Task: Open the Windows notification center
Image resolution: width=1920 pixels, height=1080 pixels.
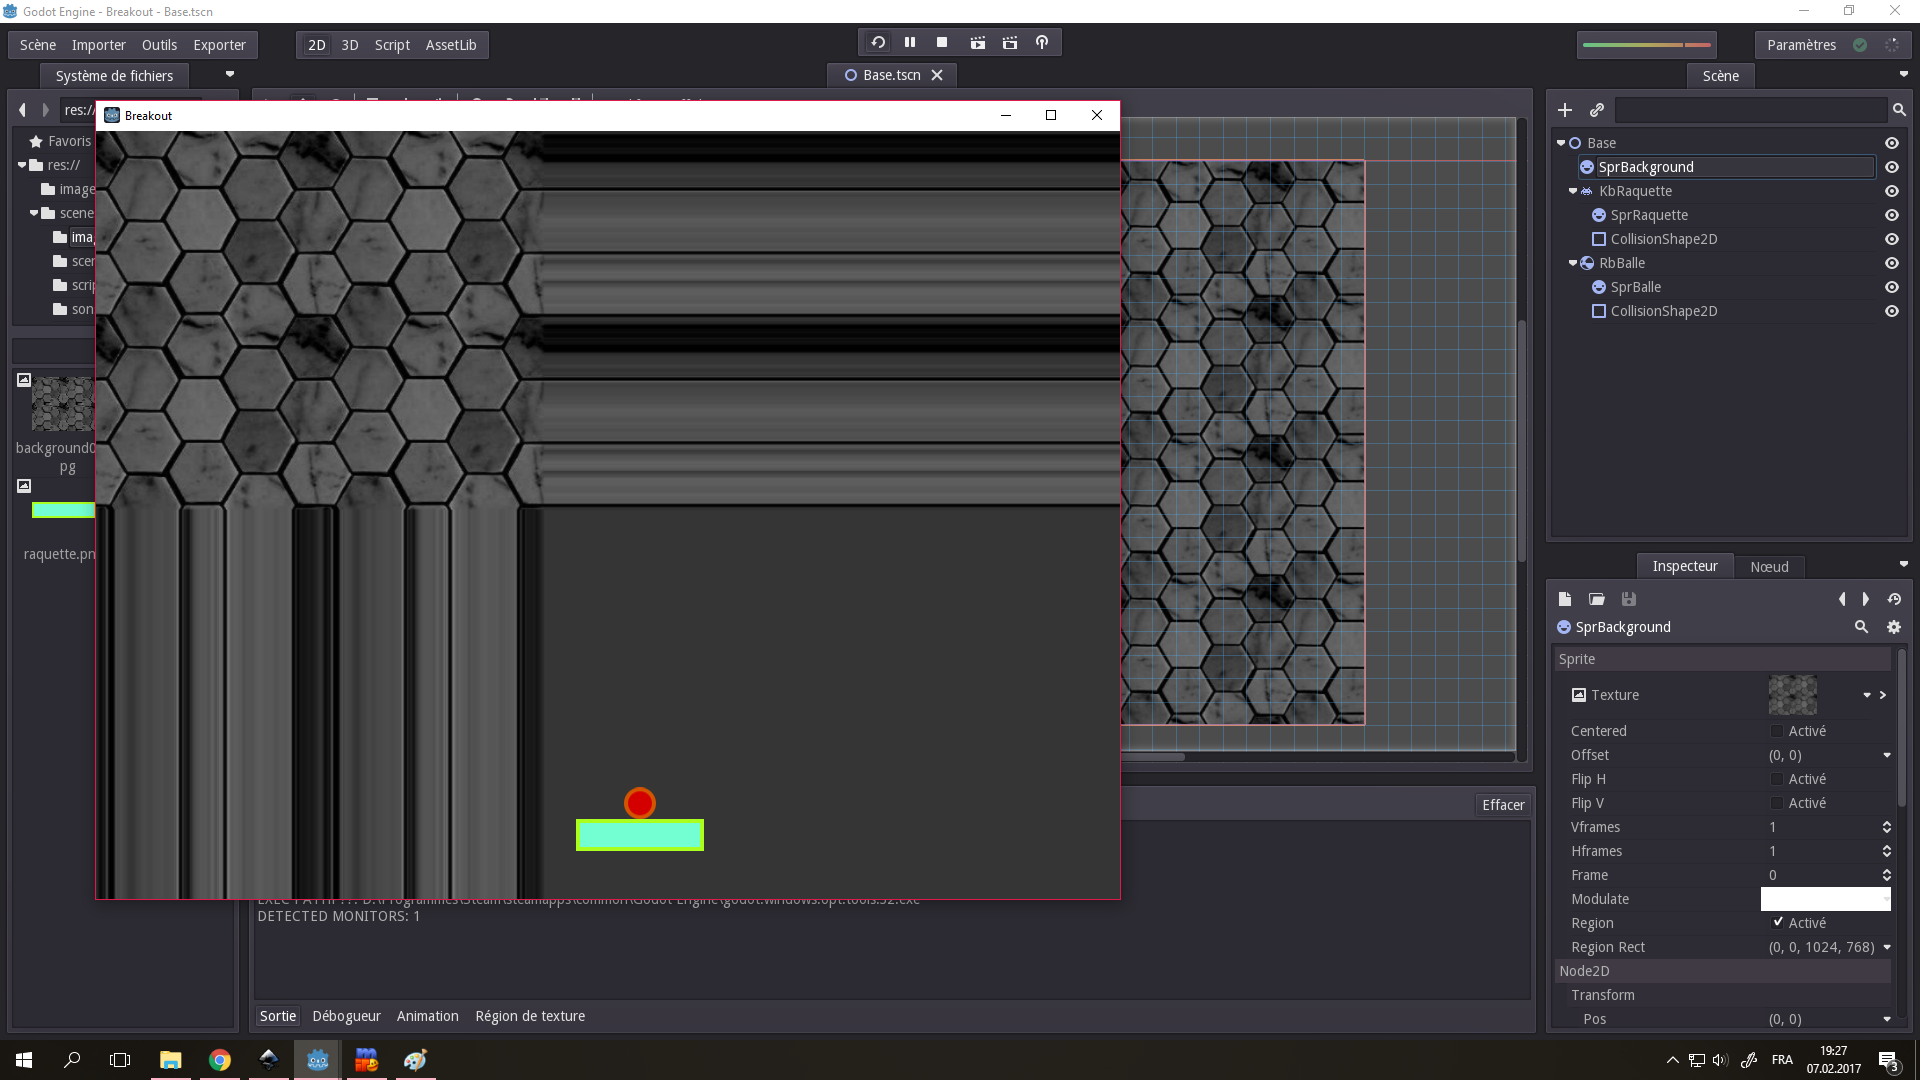Action: coord(1888,1060)
